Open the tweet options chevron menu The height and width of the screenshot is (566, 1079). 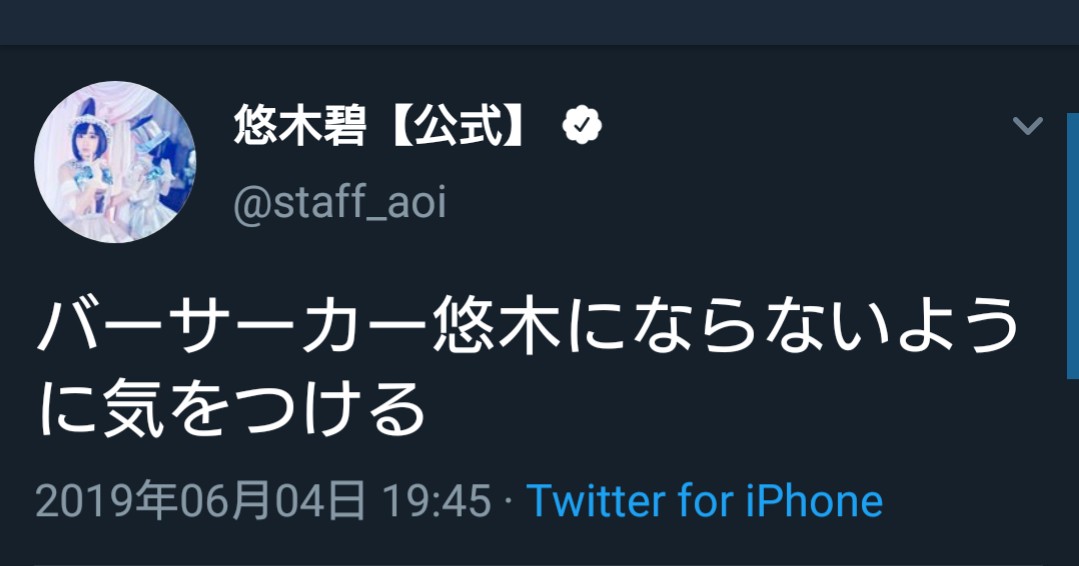point(1027,126)
